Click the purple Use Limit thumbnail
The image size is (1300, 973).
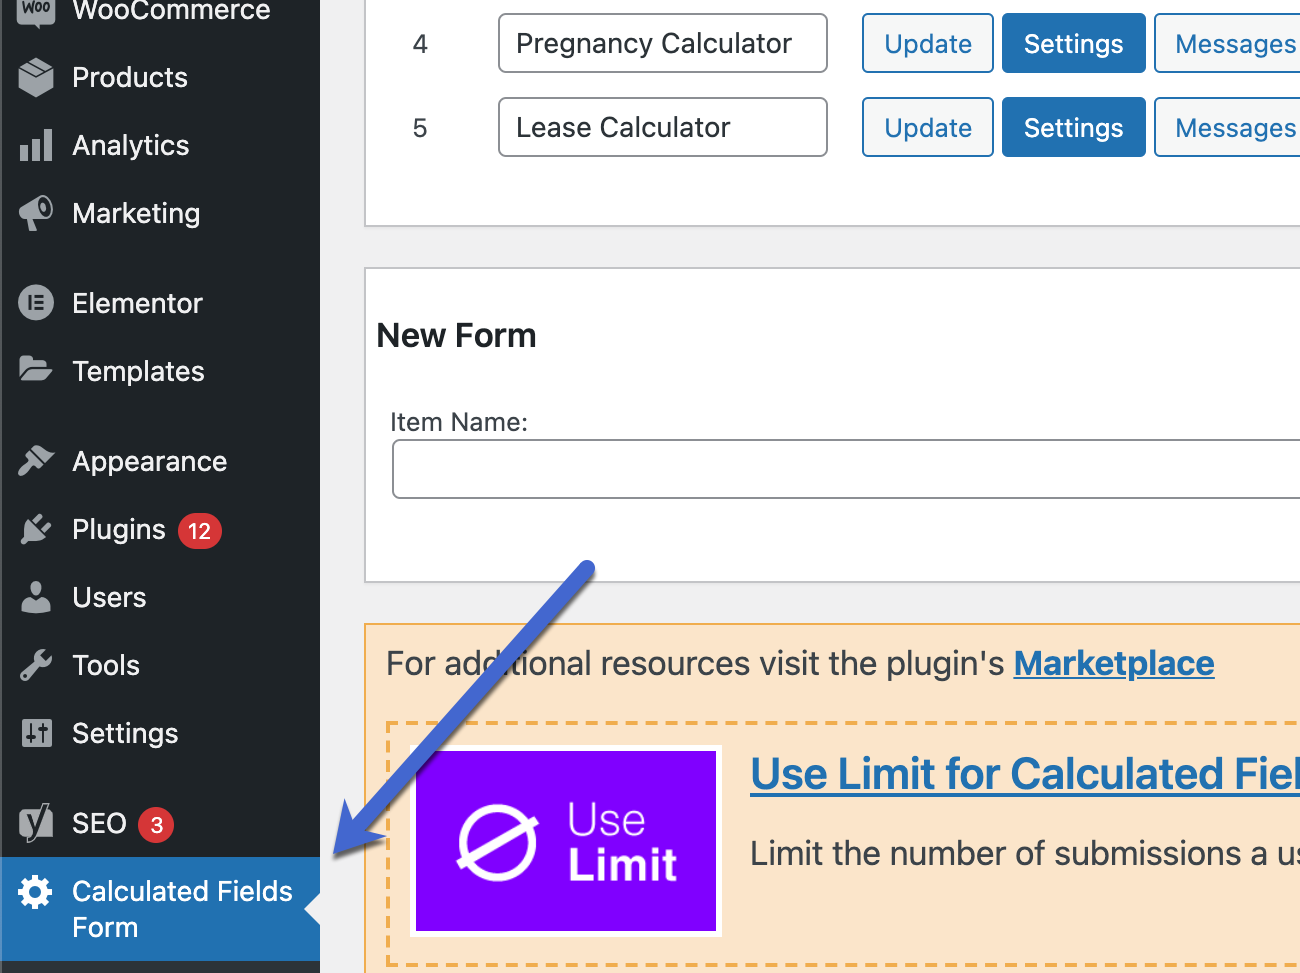[x=566, y=841]
